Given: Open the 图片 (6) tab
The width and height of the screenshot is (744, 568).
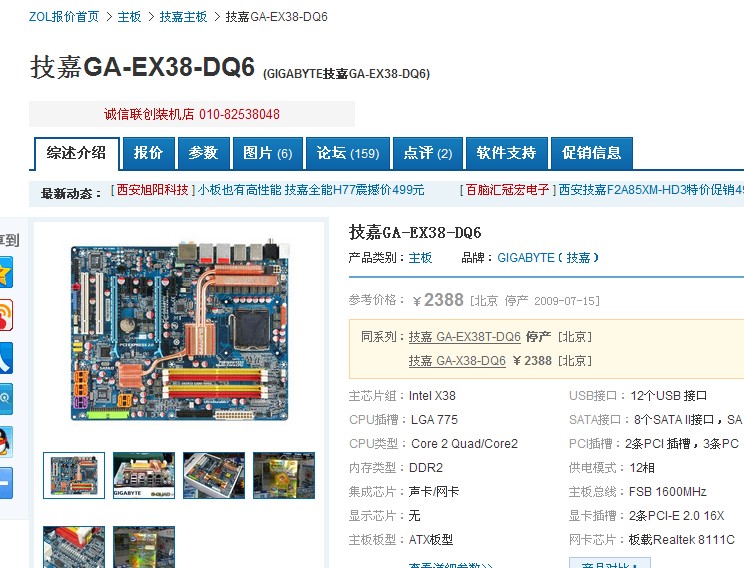Looking at the screenshot, I should (x=268, y=153).
